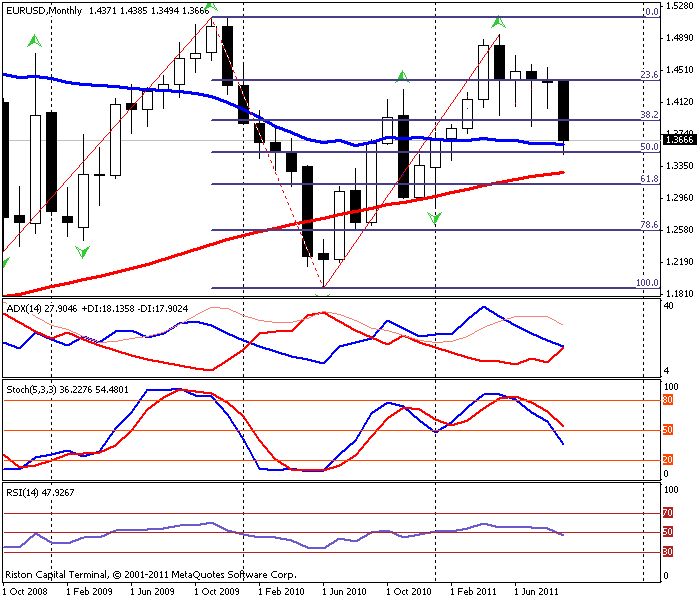The width and height of the screenshot is (700, 600).
Task: Select the Fibonacci 0.0 level label
Action: pos(652,12)
